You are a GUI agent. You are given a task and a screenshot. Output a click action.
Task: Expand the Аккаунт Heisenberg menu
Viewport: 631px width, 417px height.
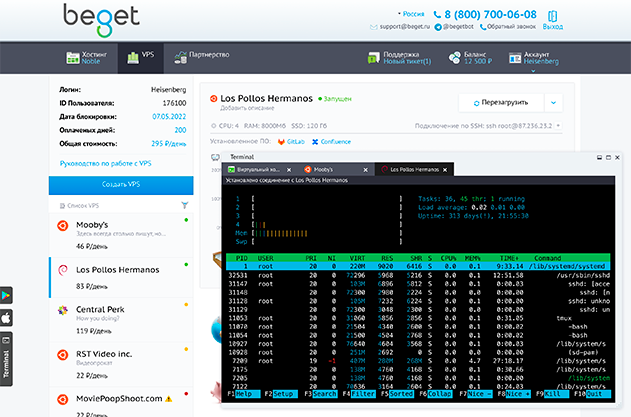click(x=534, y=58)
